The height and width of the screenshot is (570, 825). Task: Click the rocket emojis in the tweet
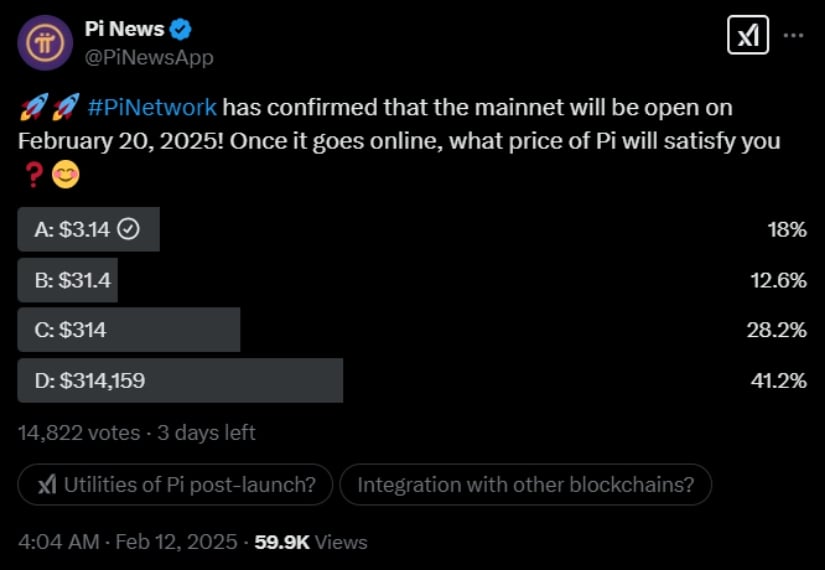click(49, 108)
